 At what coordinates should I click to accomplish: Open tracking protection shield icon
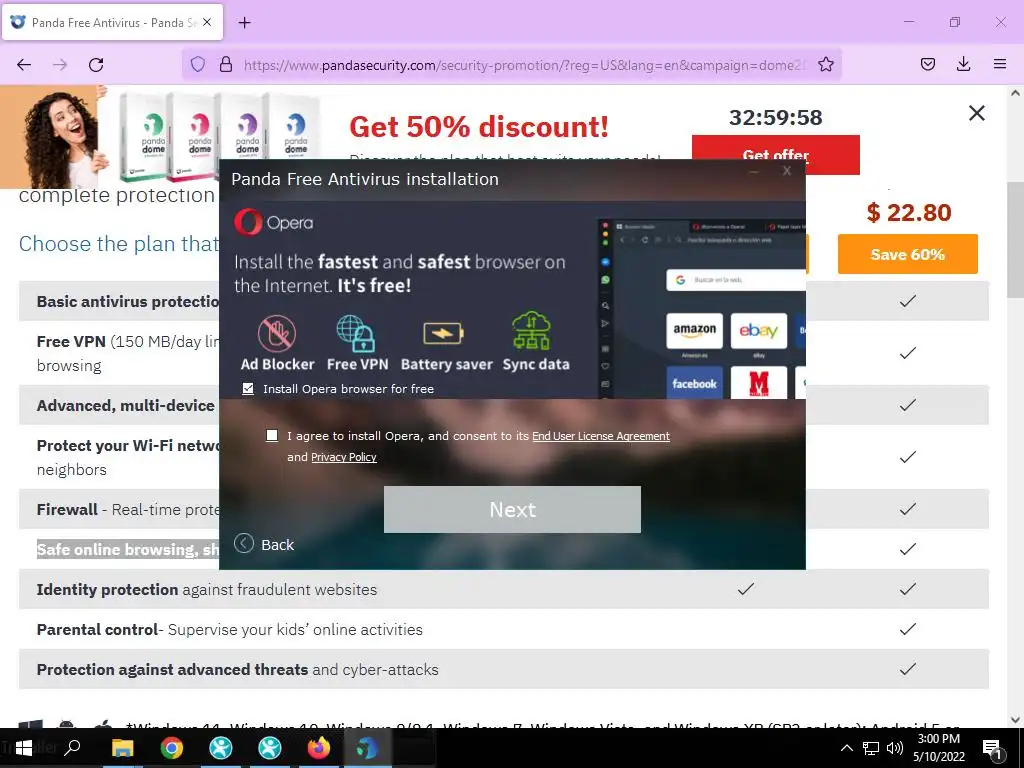click(x=198, y=64)
